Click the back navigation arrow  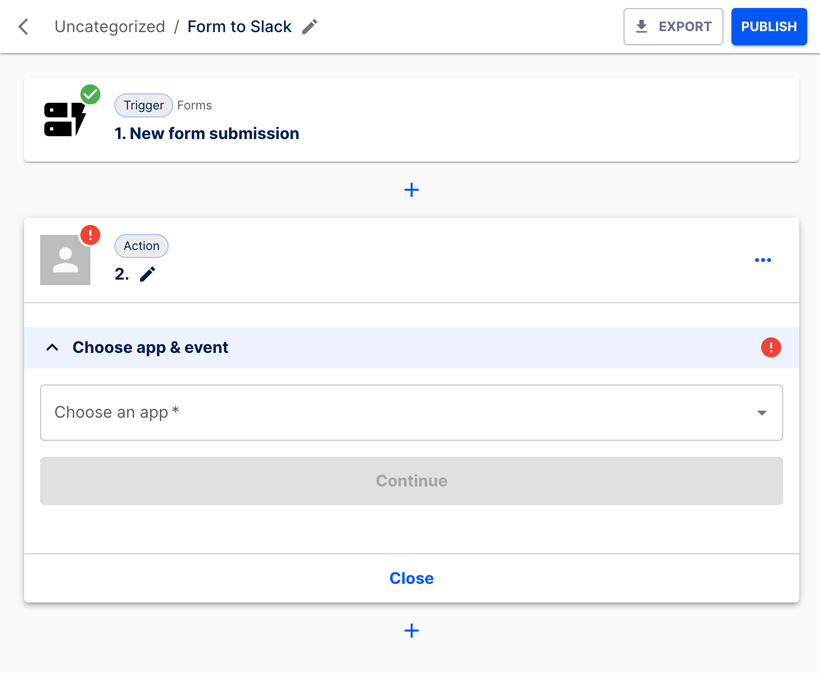click(22, 27)
